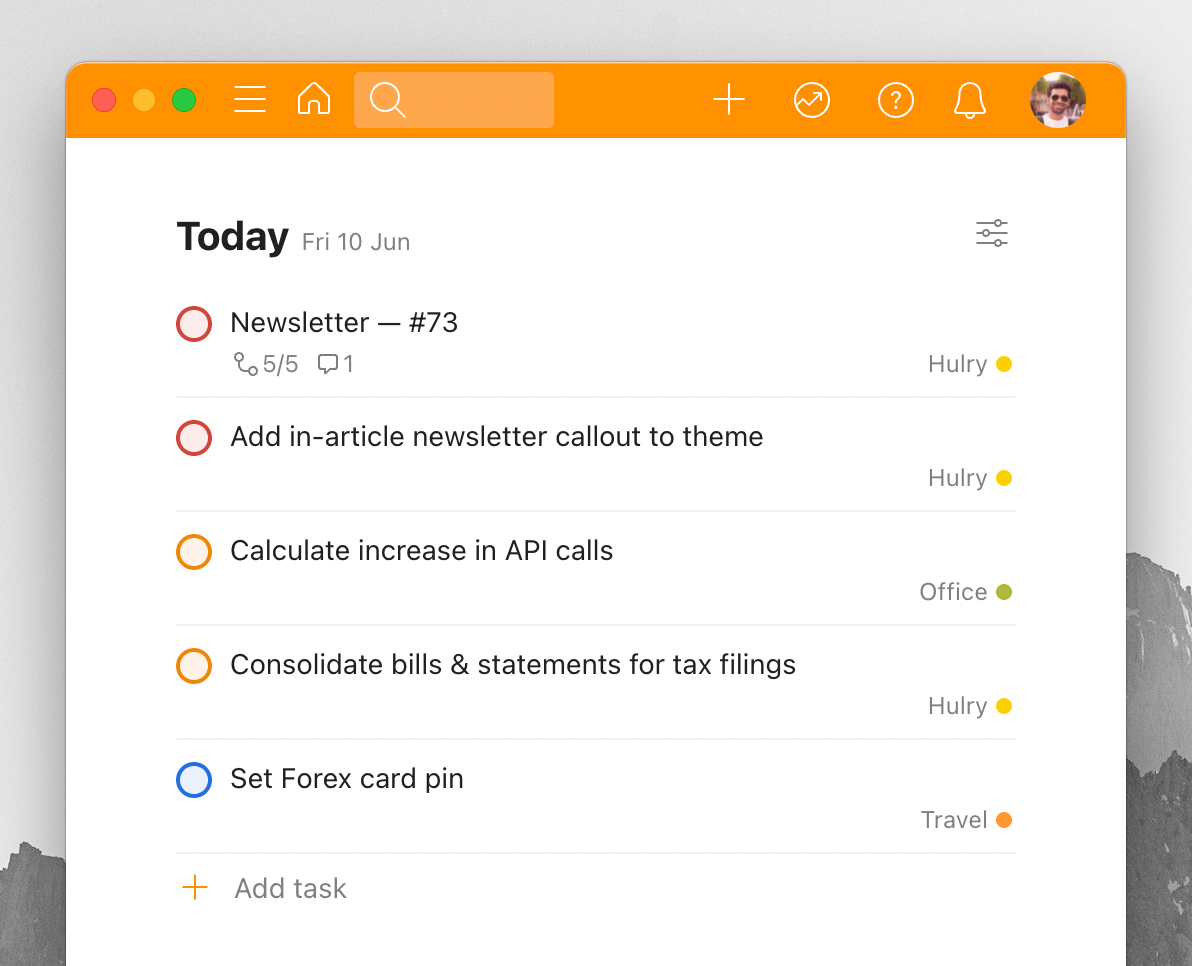Show notifications bell
1192x966 pixels.
tap(969, 100)
